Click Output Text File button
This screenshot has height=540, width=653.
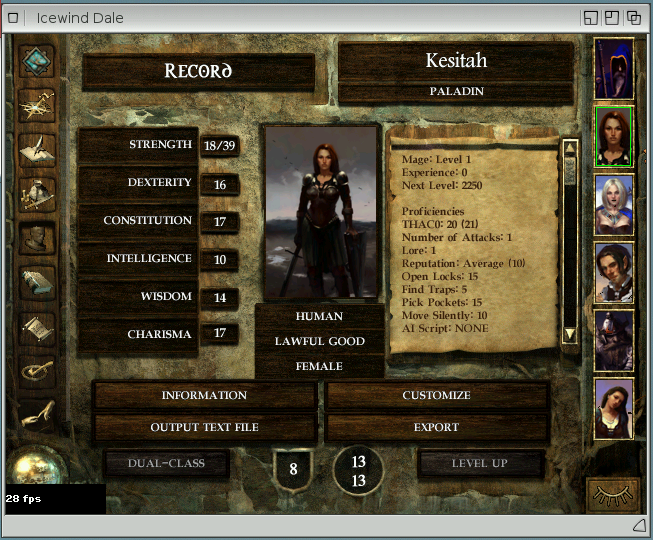point(204,428)
